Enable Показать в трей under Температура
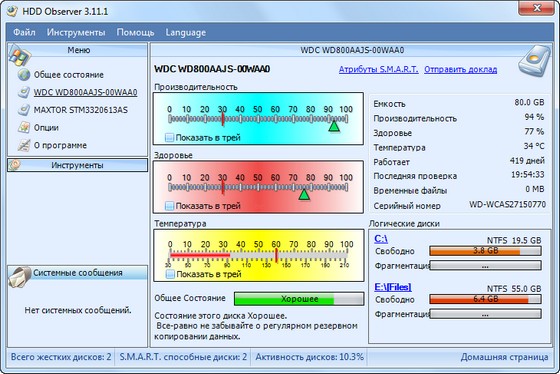Viewport: 560px width, 374px height. [x=170, y=274]
